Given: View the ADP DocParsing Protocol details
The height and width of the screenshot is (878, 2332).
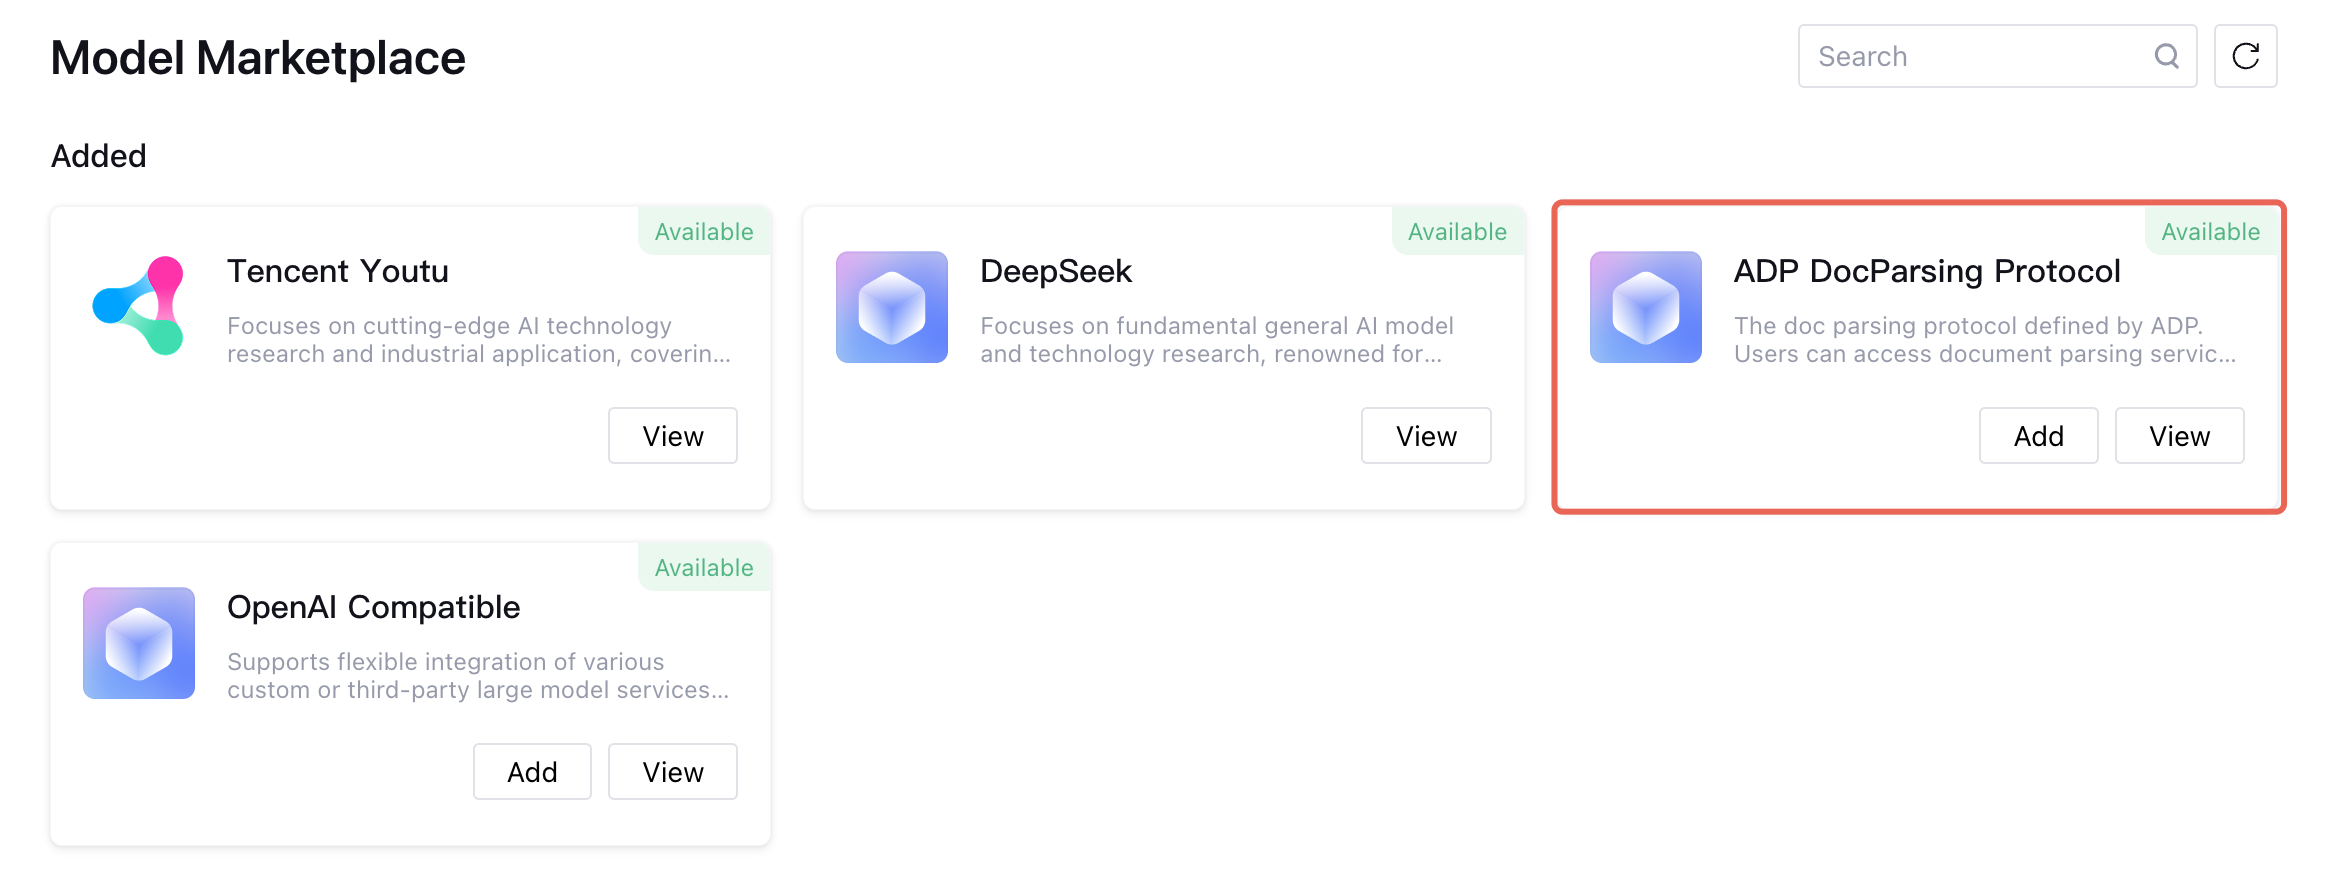Looking at the screenshot, I should click(2180, 436).
